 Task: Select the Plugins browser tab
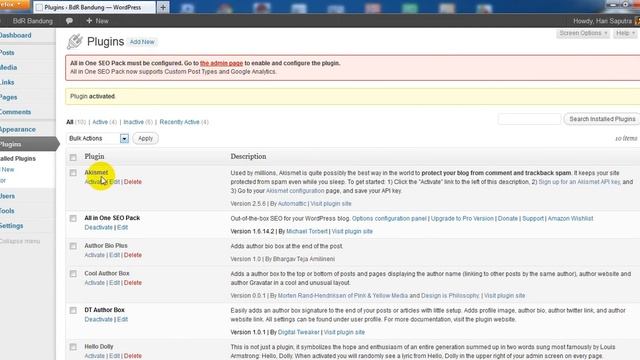click(x=94, y=7)
